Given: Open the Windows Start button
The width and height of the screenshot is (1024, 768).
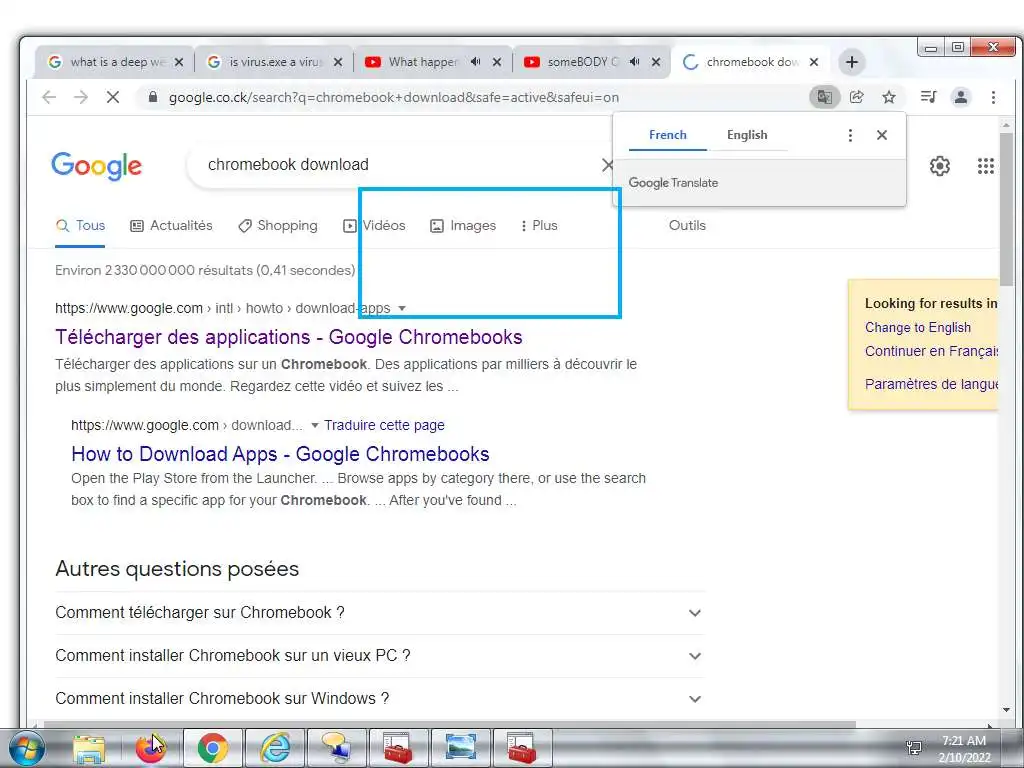Looking at the screenshot, I should 27,748.
